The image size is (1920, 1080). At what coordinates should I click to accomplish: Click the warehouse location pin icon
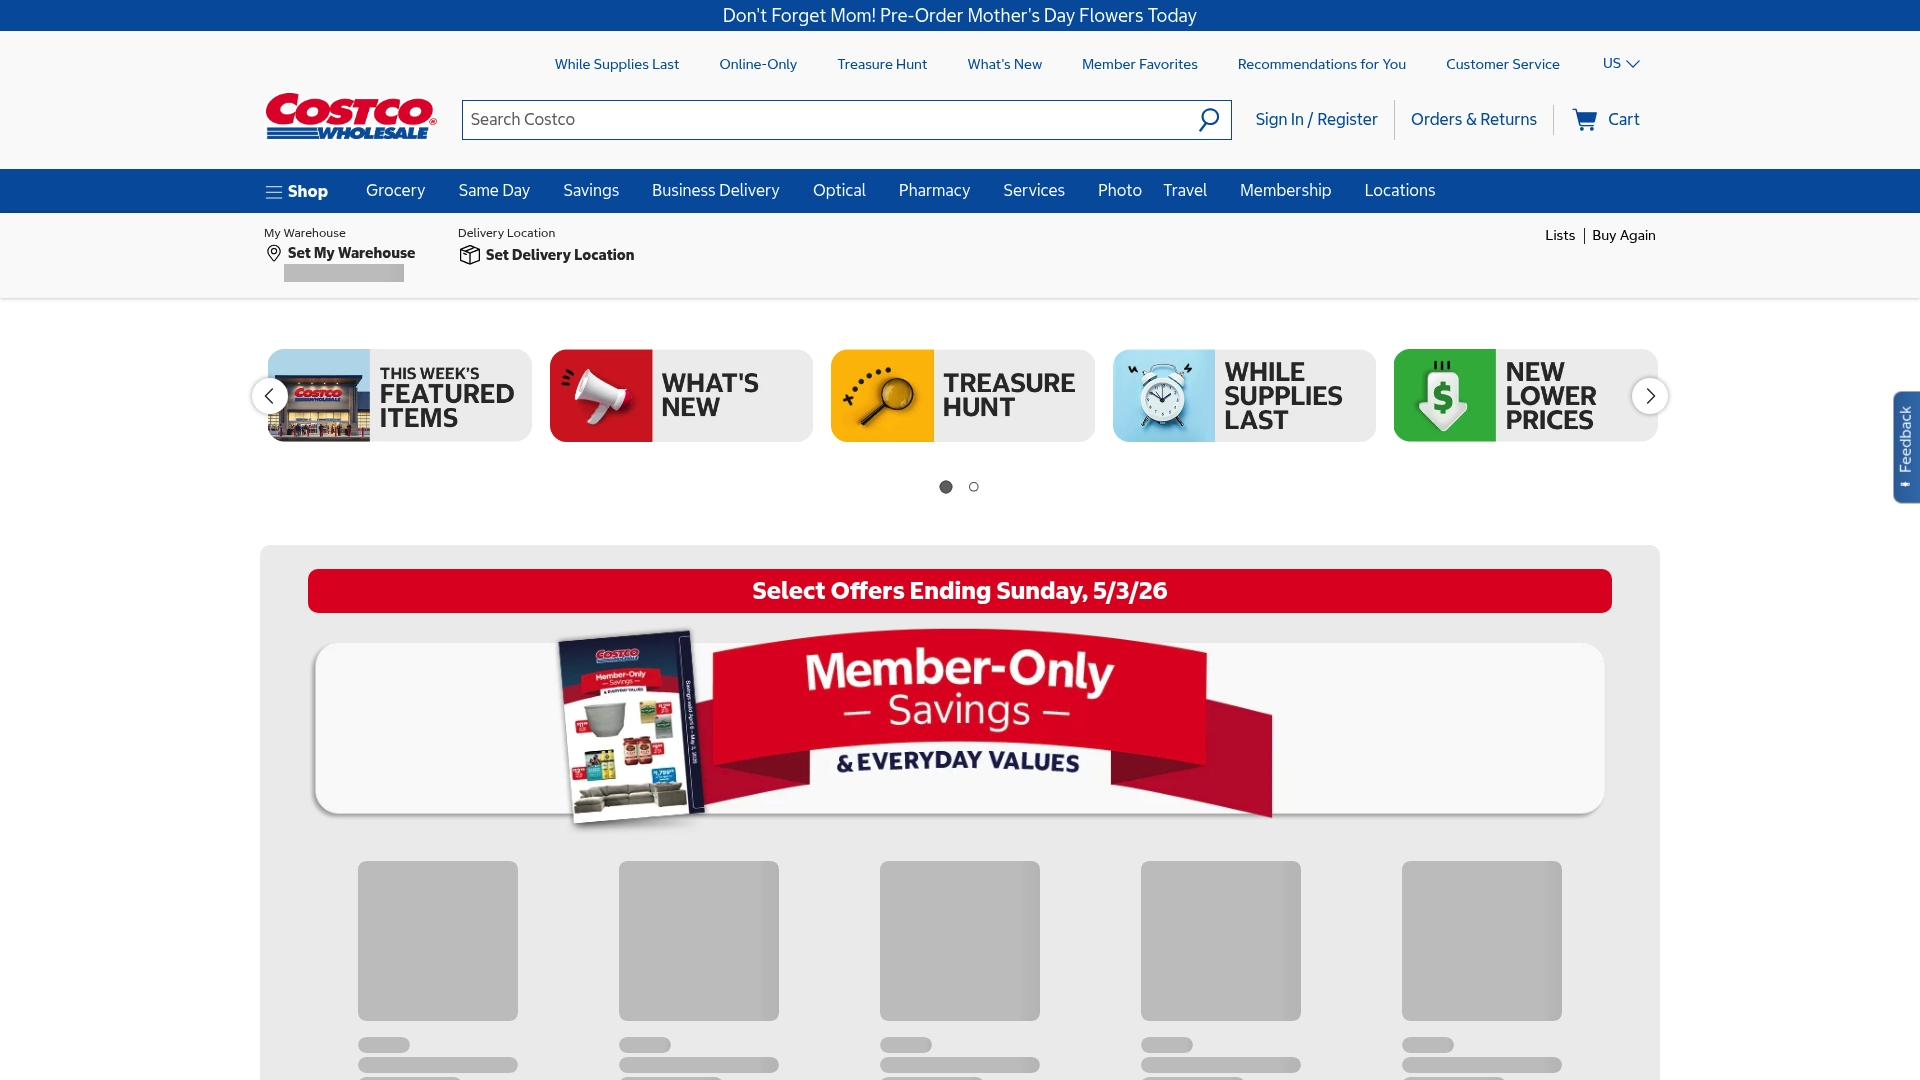274,254
